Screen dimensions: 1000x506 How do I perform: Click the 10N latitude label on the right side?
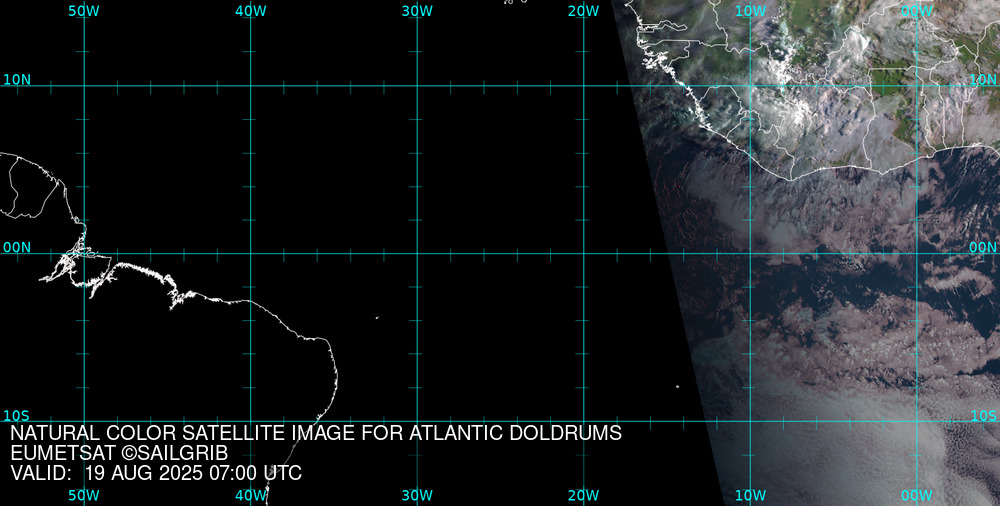click(x=983, y=80)
